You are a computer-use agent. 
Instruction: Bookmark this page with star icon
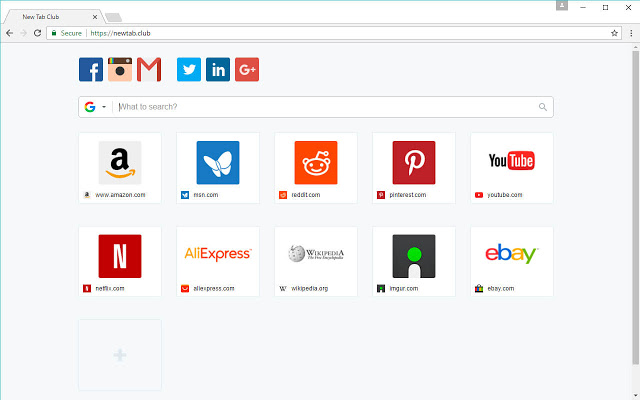(x=614, y=33)
